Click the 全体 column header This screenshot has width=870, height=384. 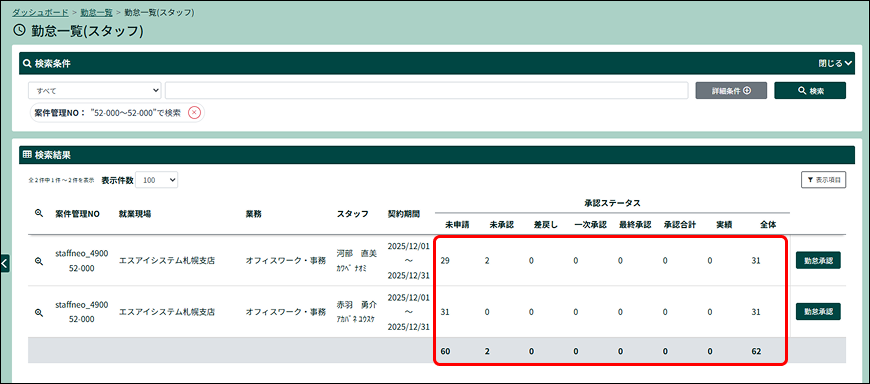click(768, 225)
